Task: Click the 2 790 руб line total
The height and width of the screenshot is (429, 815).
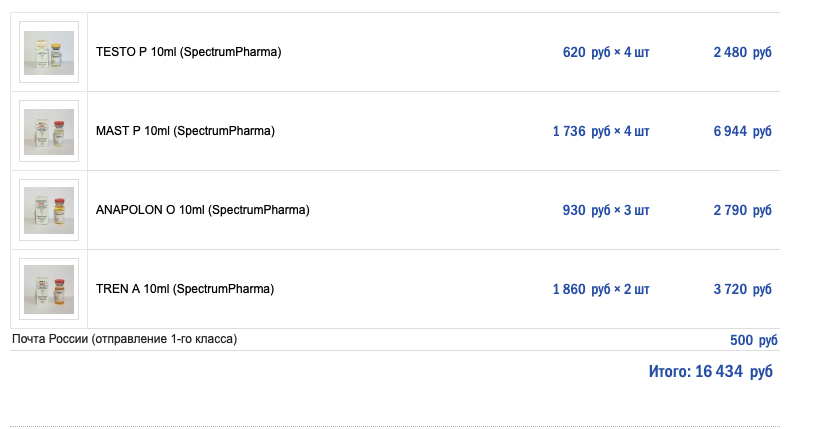Action: click(742, 210)
